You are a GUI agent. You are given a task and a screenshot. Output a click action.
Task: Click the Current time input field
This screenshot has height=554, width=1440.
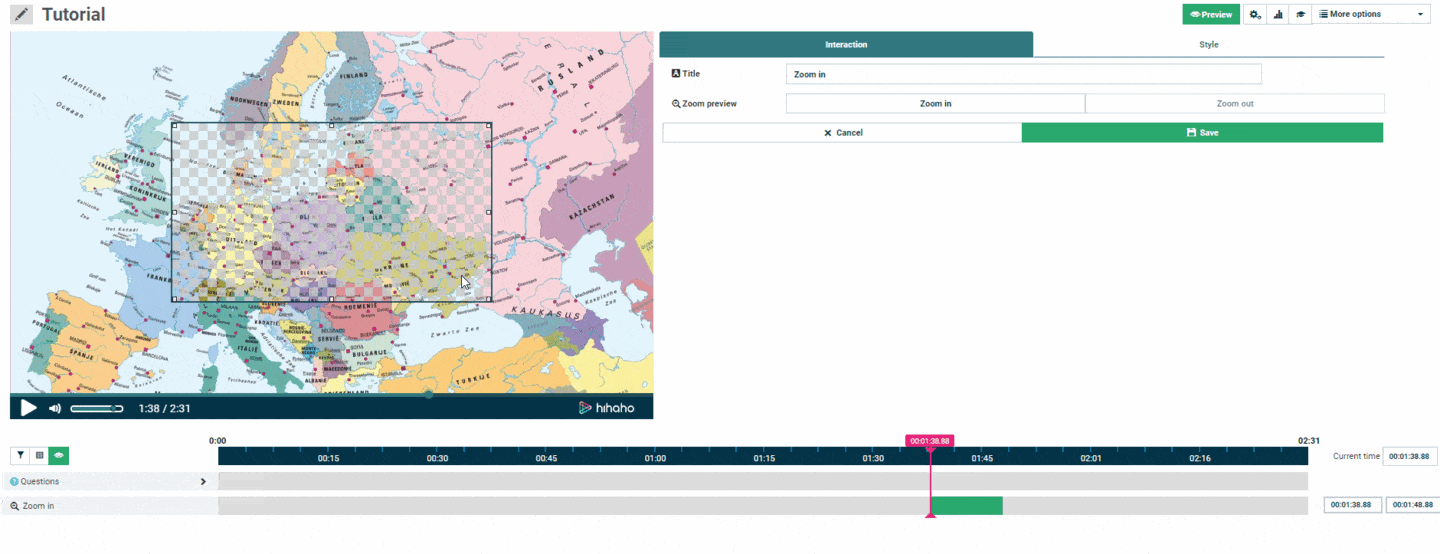pos(1410,456)
